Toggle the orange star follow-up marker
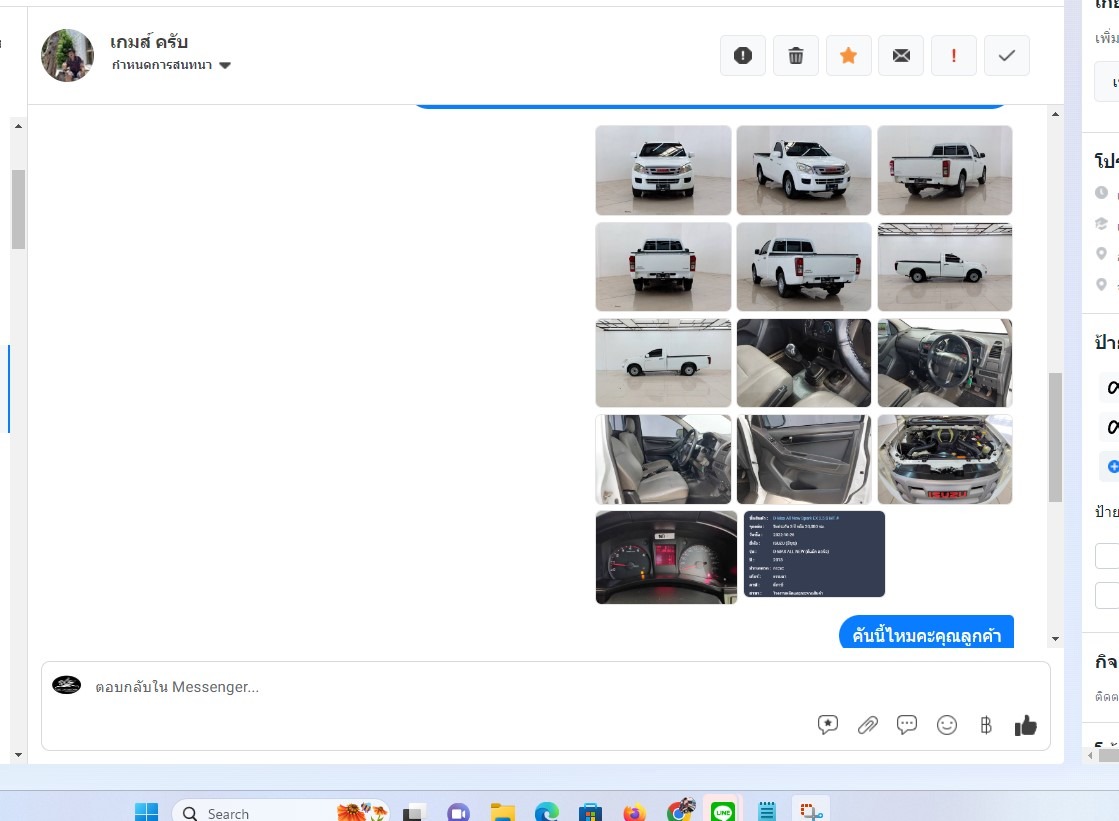This screenshot has height=821, width=1119. tap(848, 56)
